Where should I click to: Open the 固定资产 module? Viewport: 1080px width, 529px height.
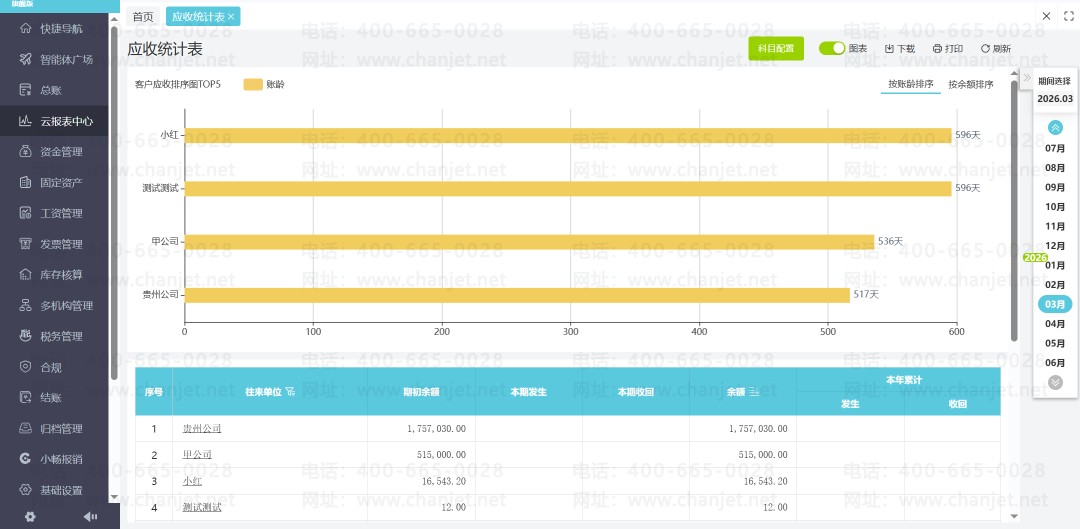(x=61, y=183)
